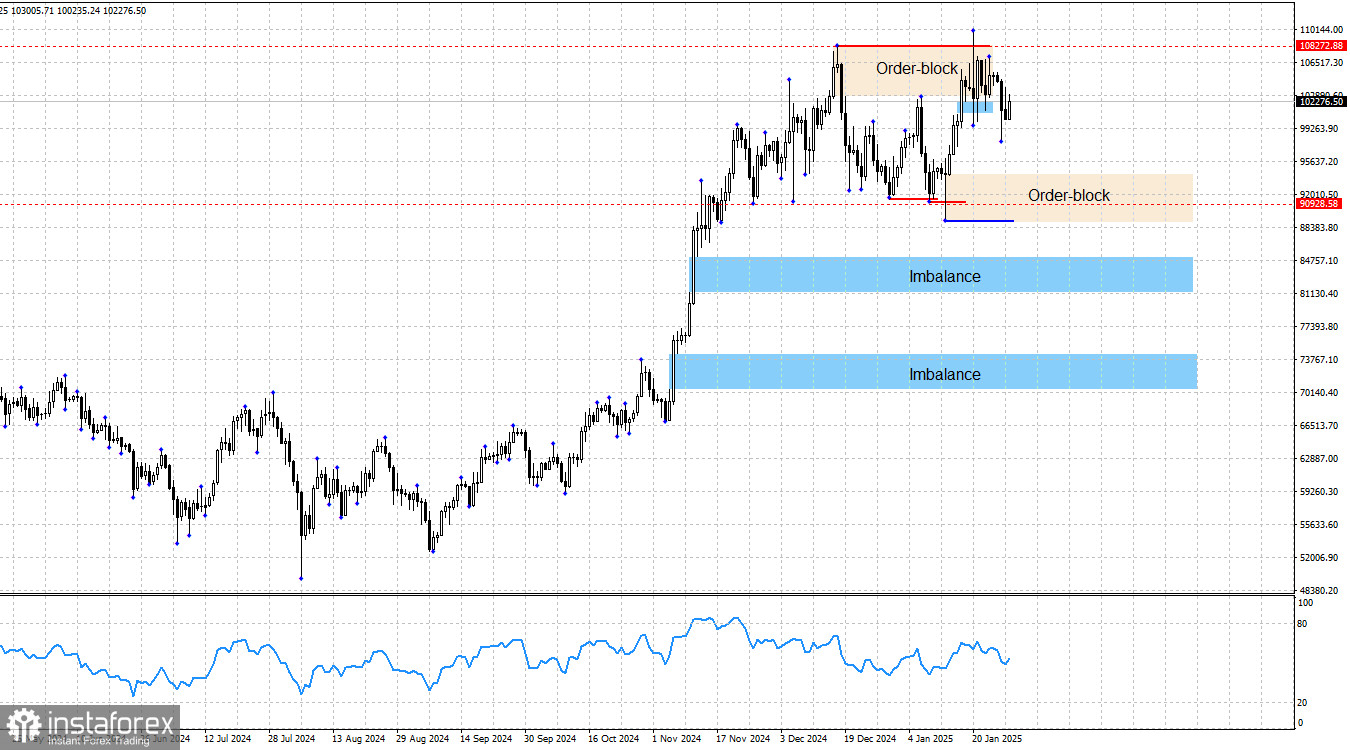Image resolution: width=1350 pixels, height=750 pixels.
Task: Click the indicator scale value 100
Action: coord(1305,603)
